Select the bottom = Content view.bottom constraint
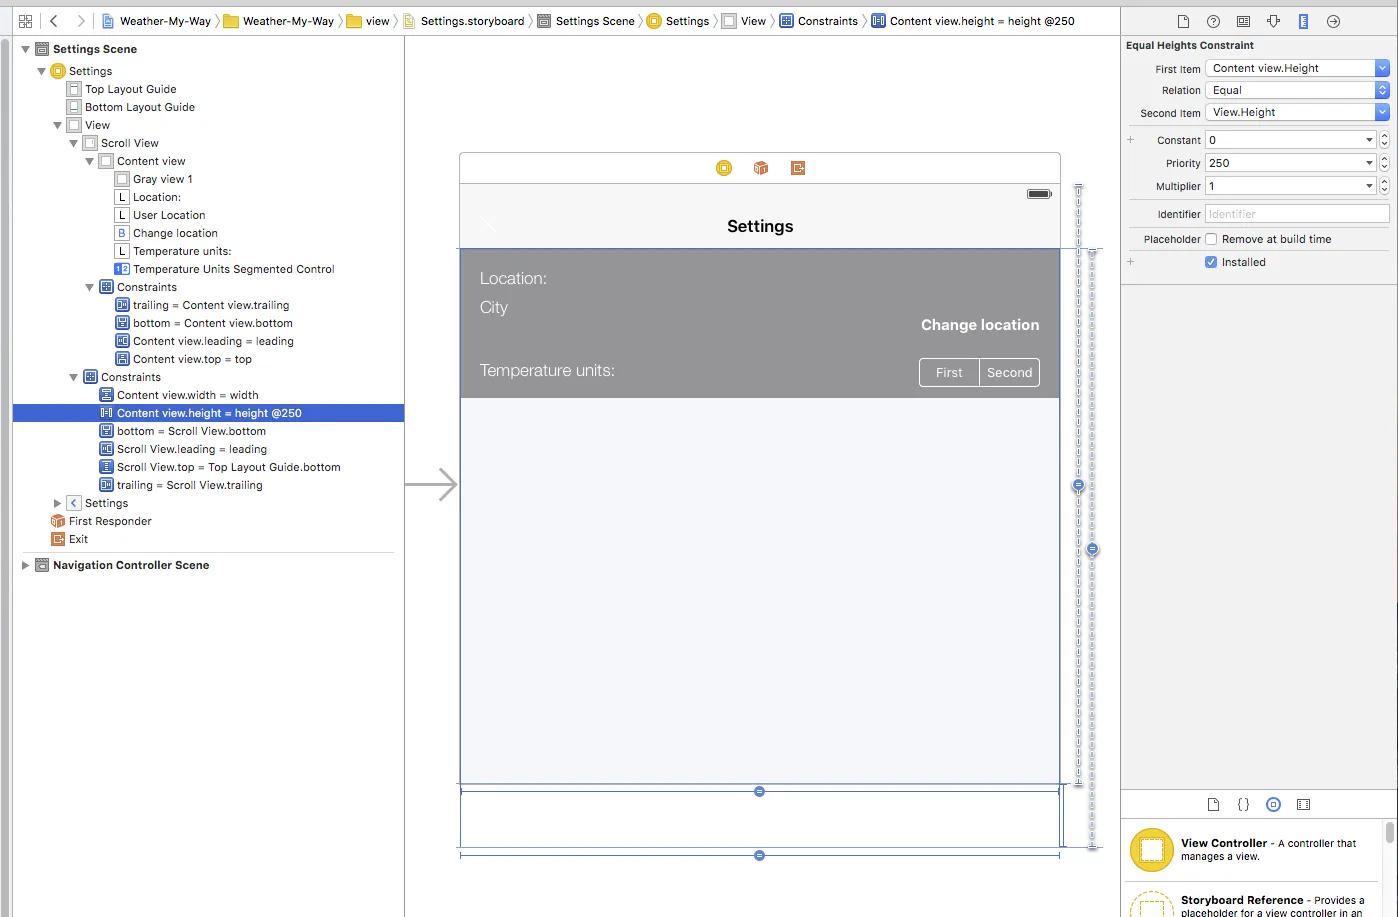 208,323
